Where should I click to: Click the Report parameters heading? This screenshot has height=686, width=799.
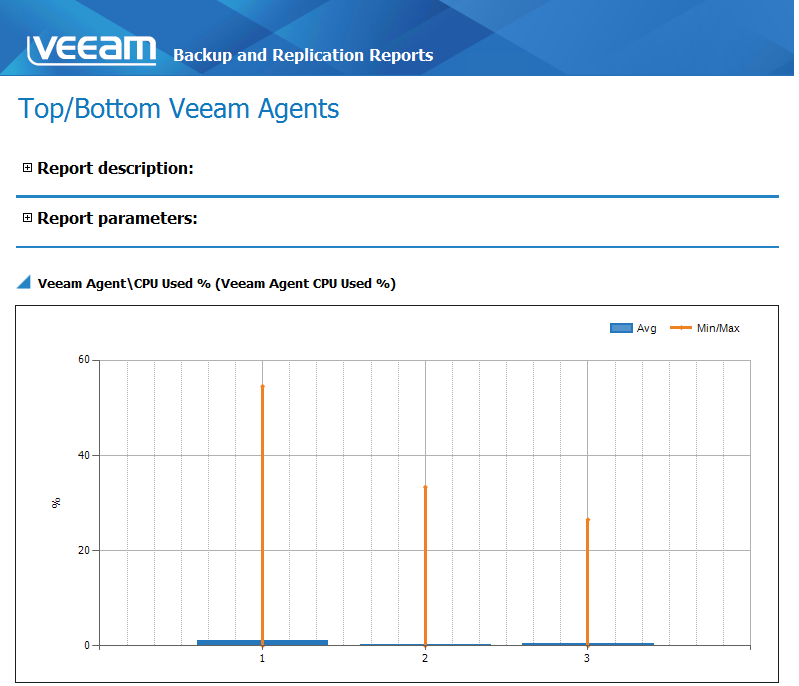117,218
